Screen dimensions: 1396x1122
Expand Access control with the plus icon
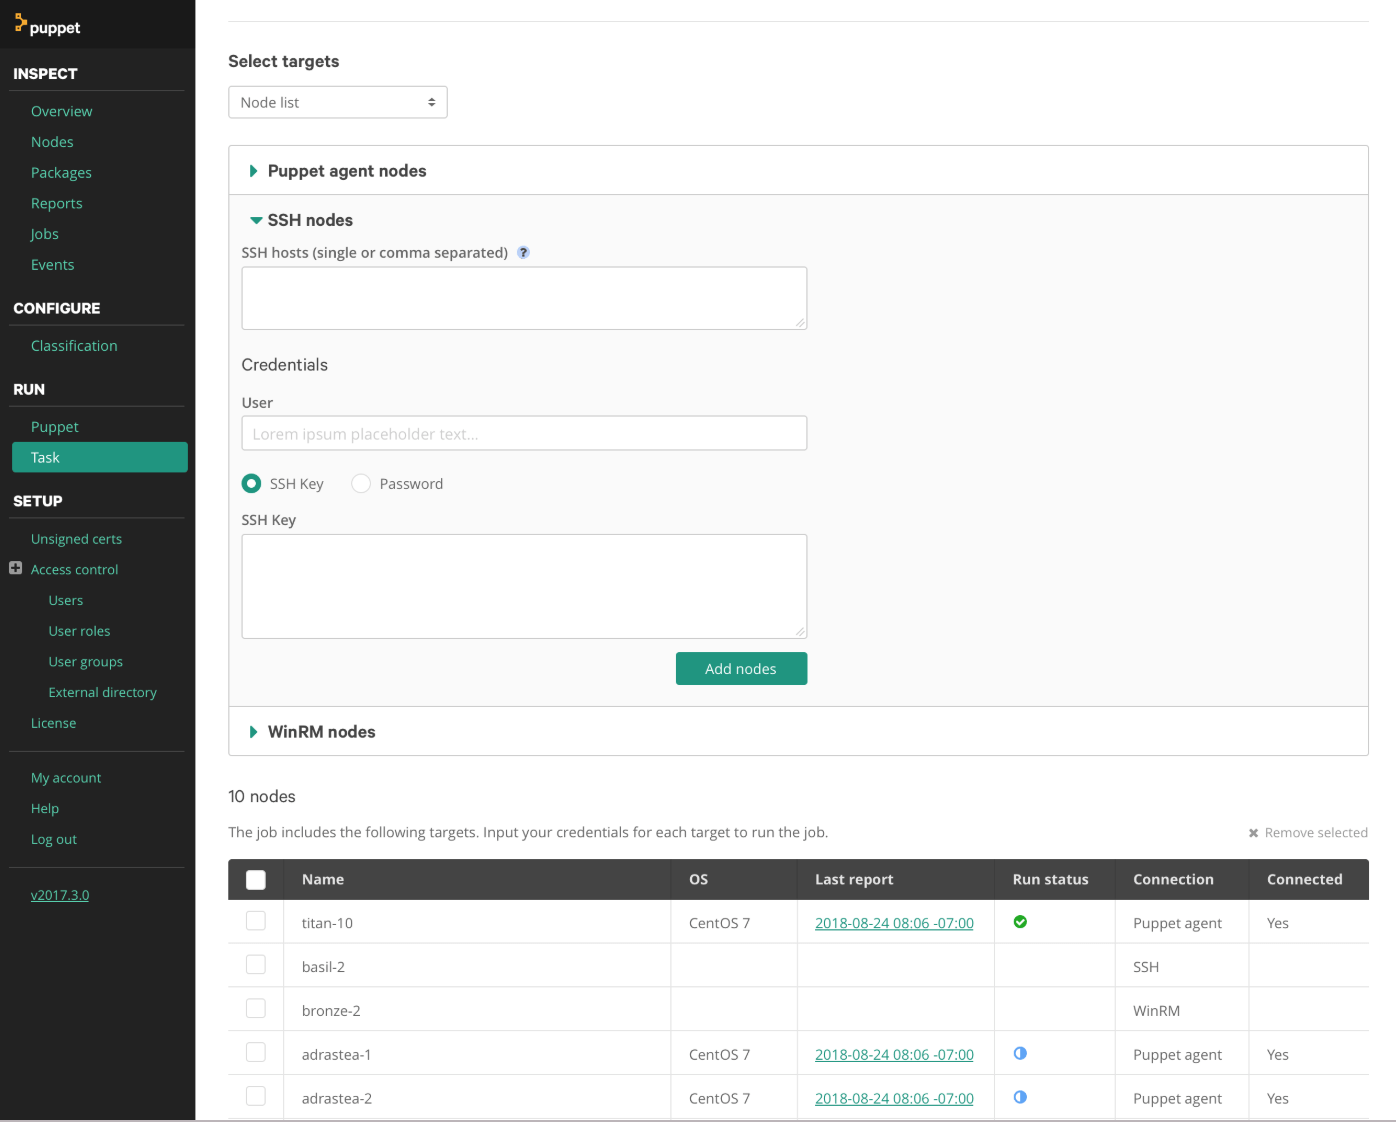15,568
